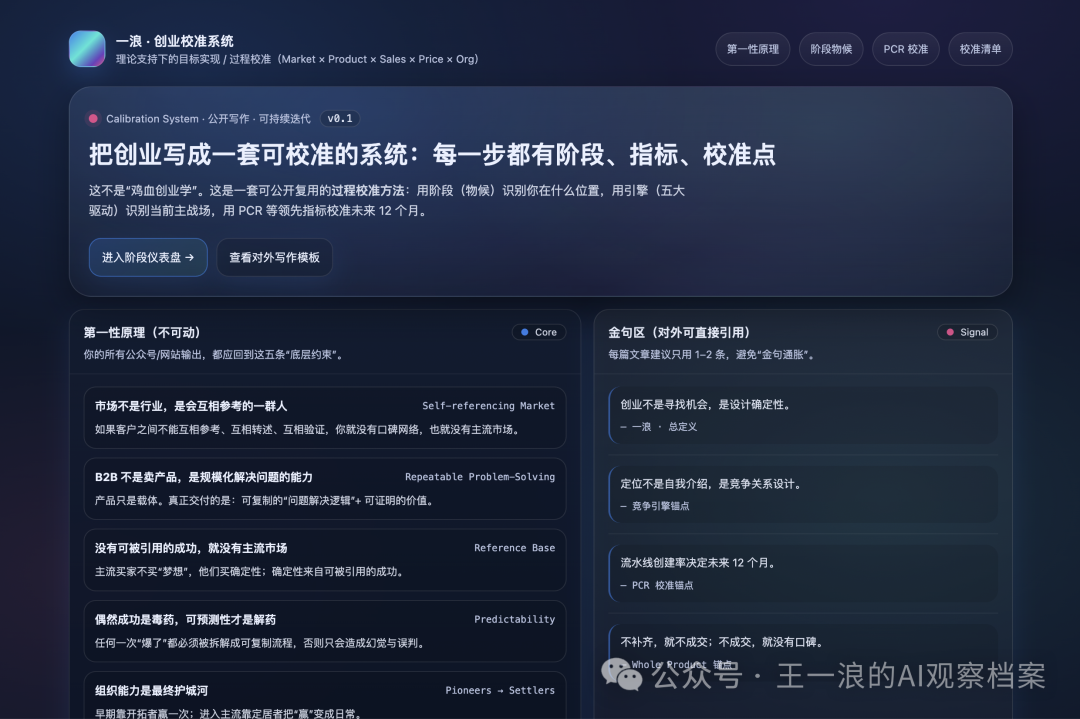Open 查看对外写作模板

pyautogui.click(x=274, y=257)
